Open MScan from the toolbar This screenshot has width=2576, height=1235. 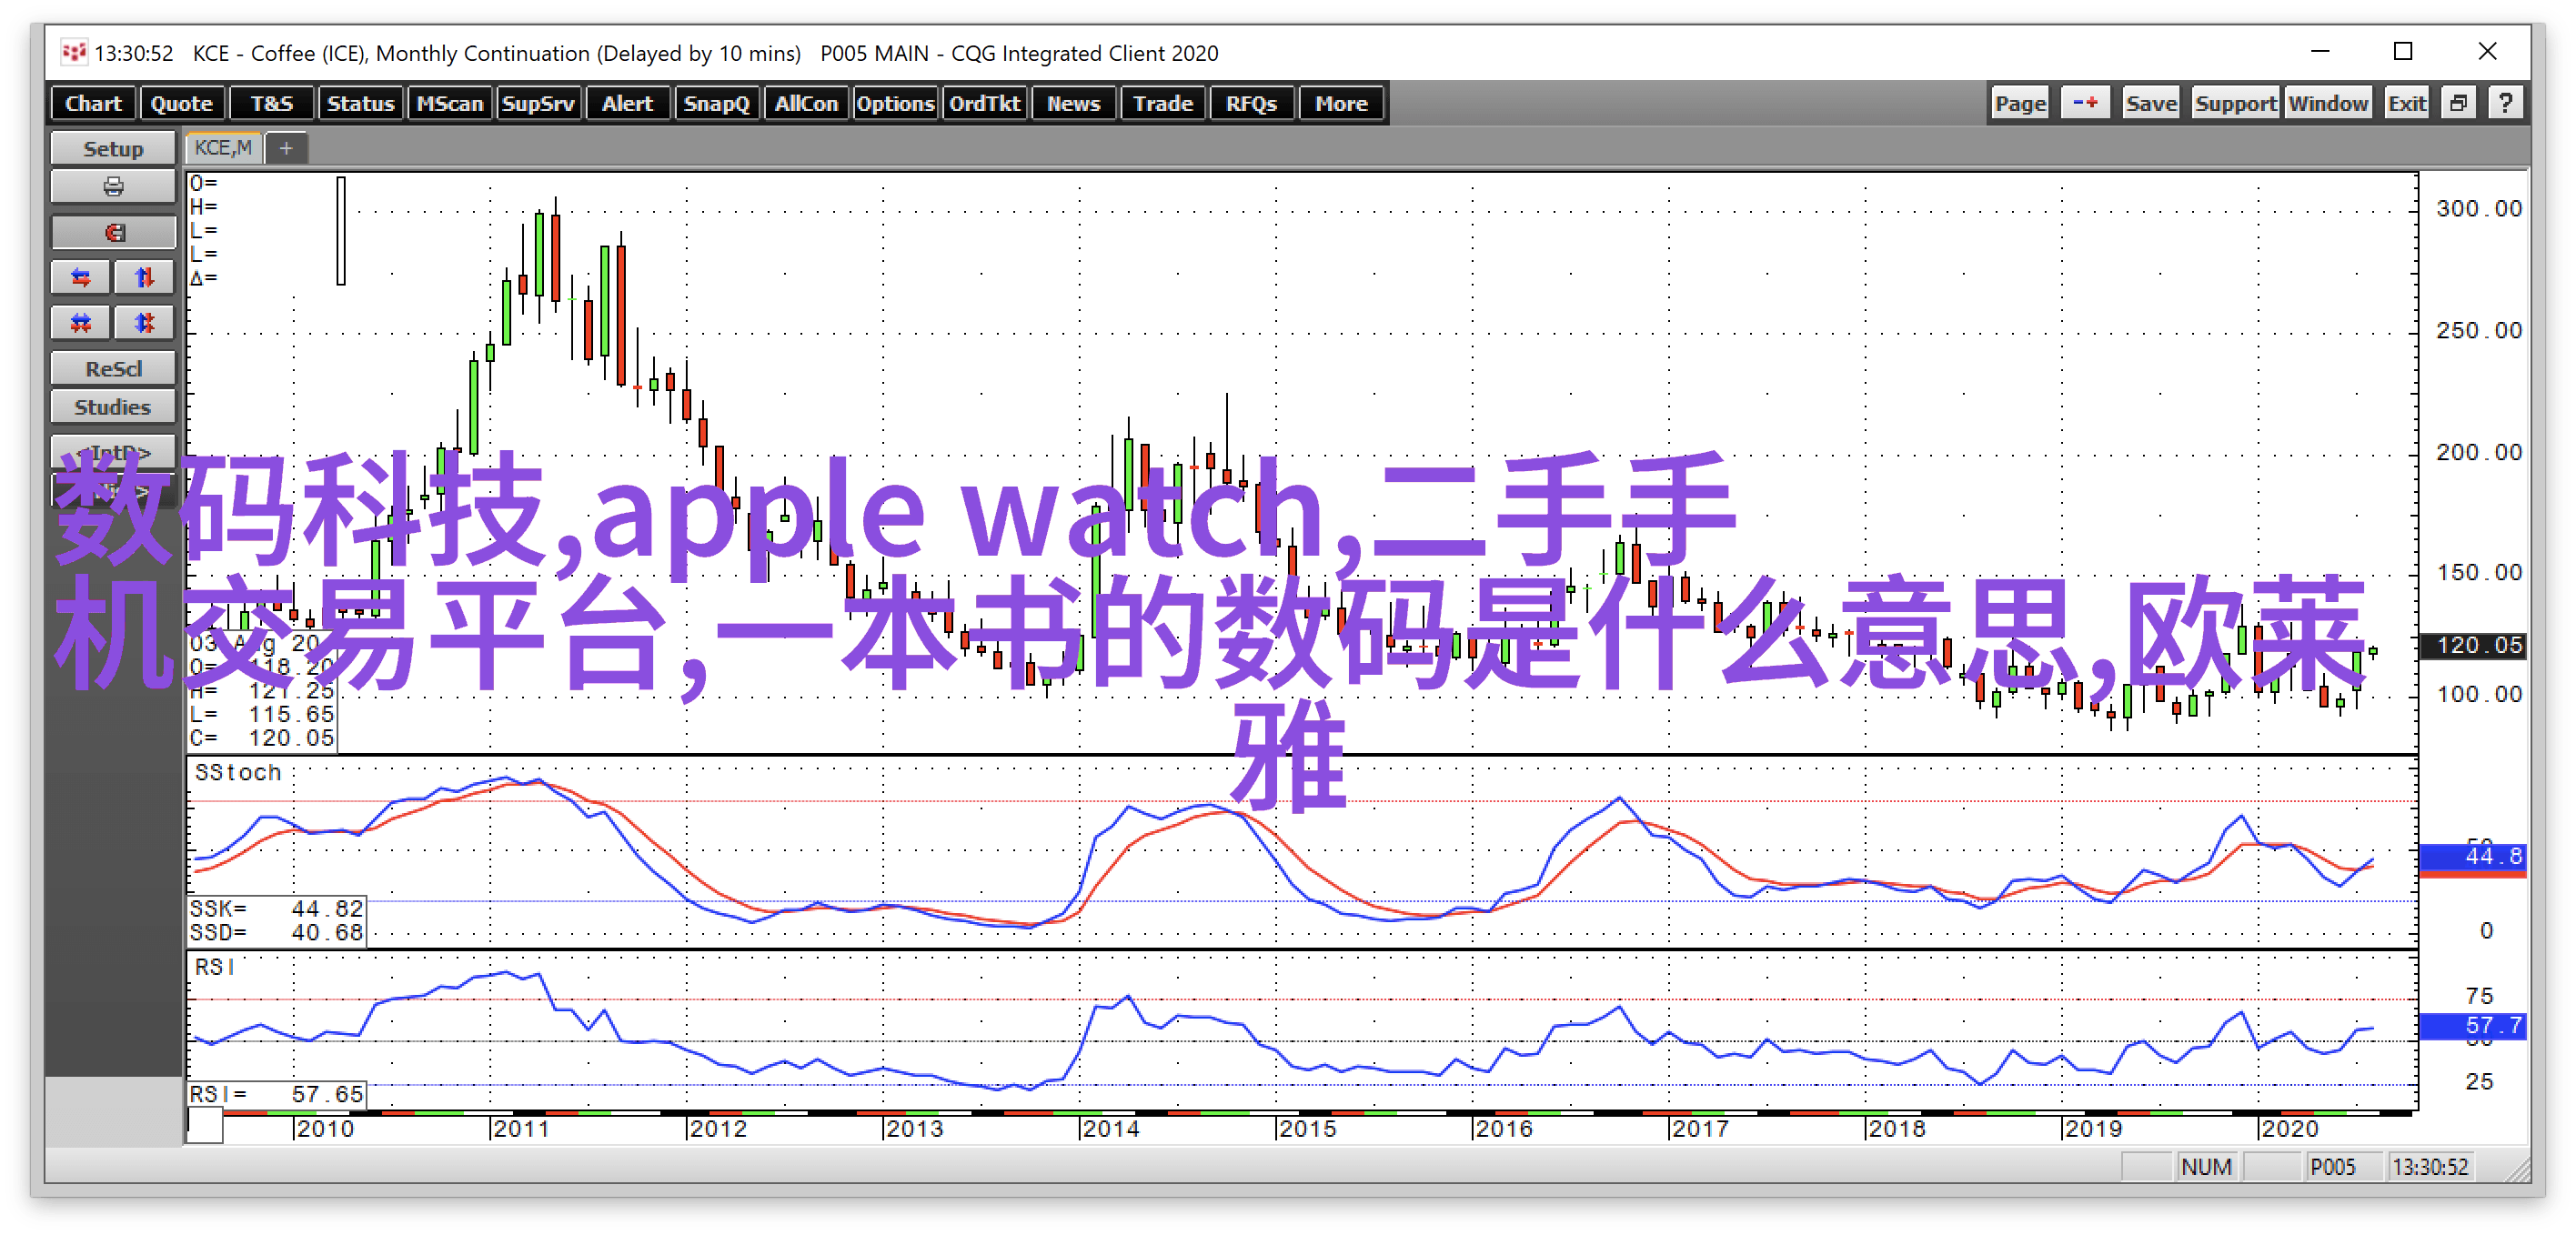tap(449, 103)
